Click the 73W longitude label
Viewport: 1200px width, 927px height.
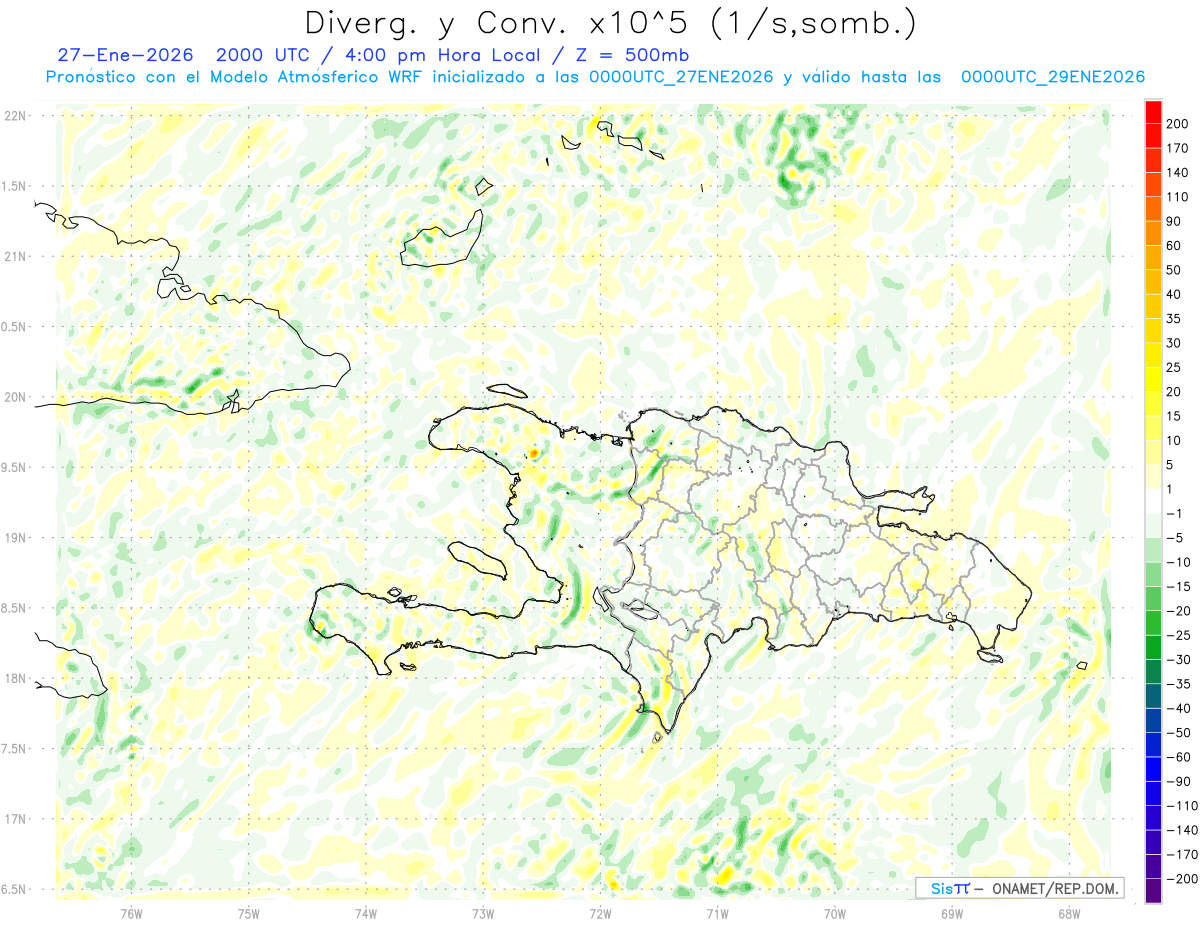(x=483, y=913)
